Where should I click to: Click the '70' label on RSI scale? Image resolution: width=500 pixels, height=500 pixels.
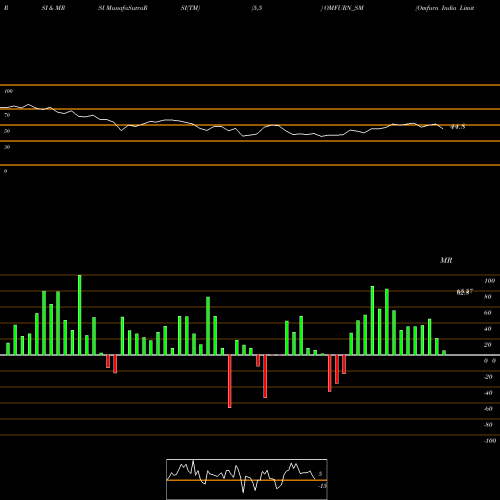(7, 115)
